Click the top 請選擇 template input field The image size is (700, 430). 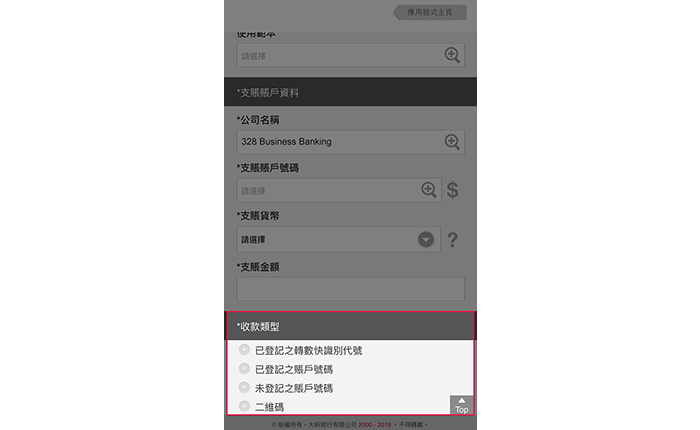pyautogui.click(x=350, y=55)
